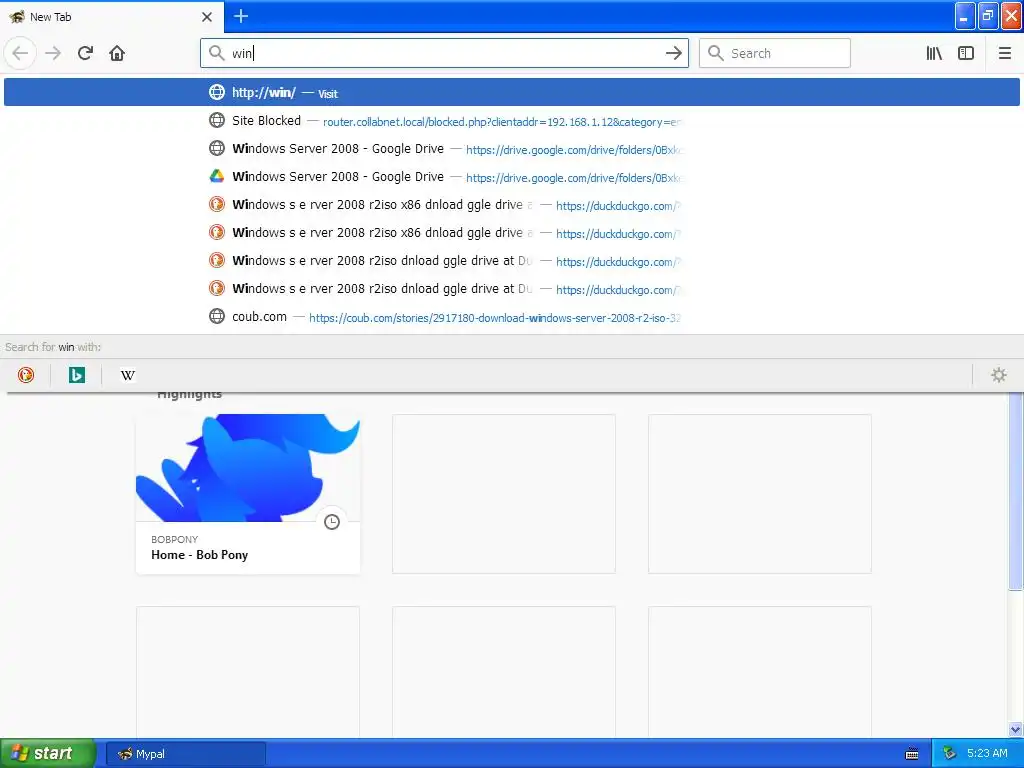Minimize the browser window

tap(965, 16)
